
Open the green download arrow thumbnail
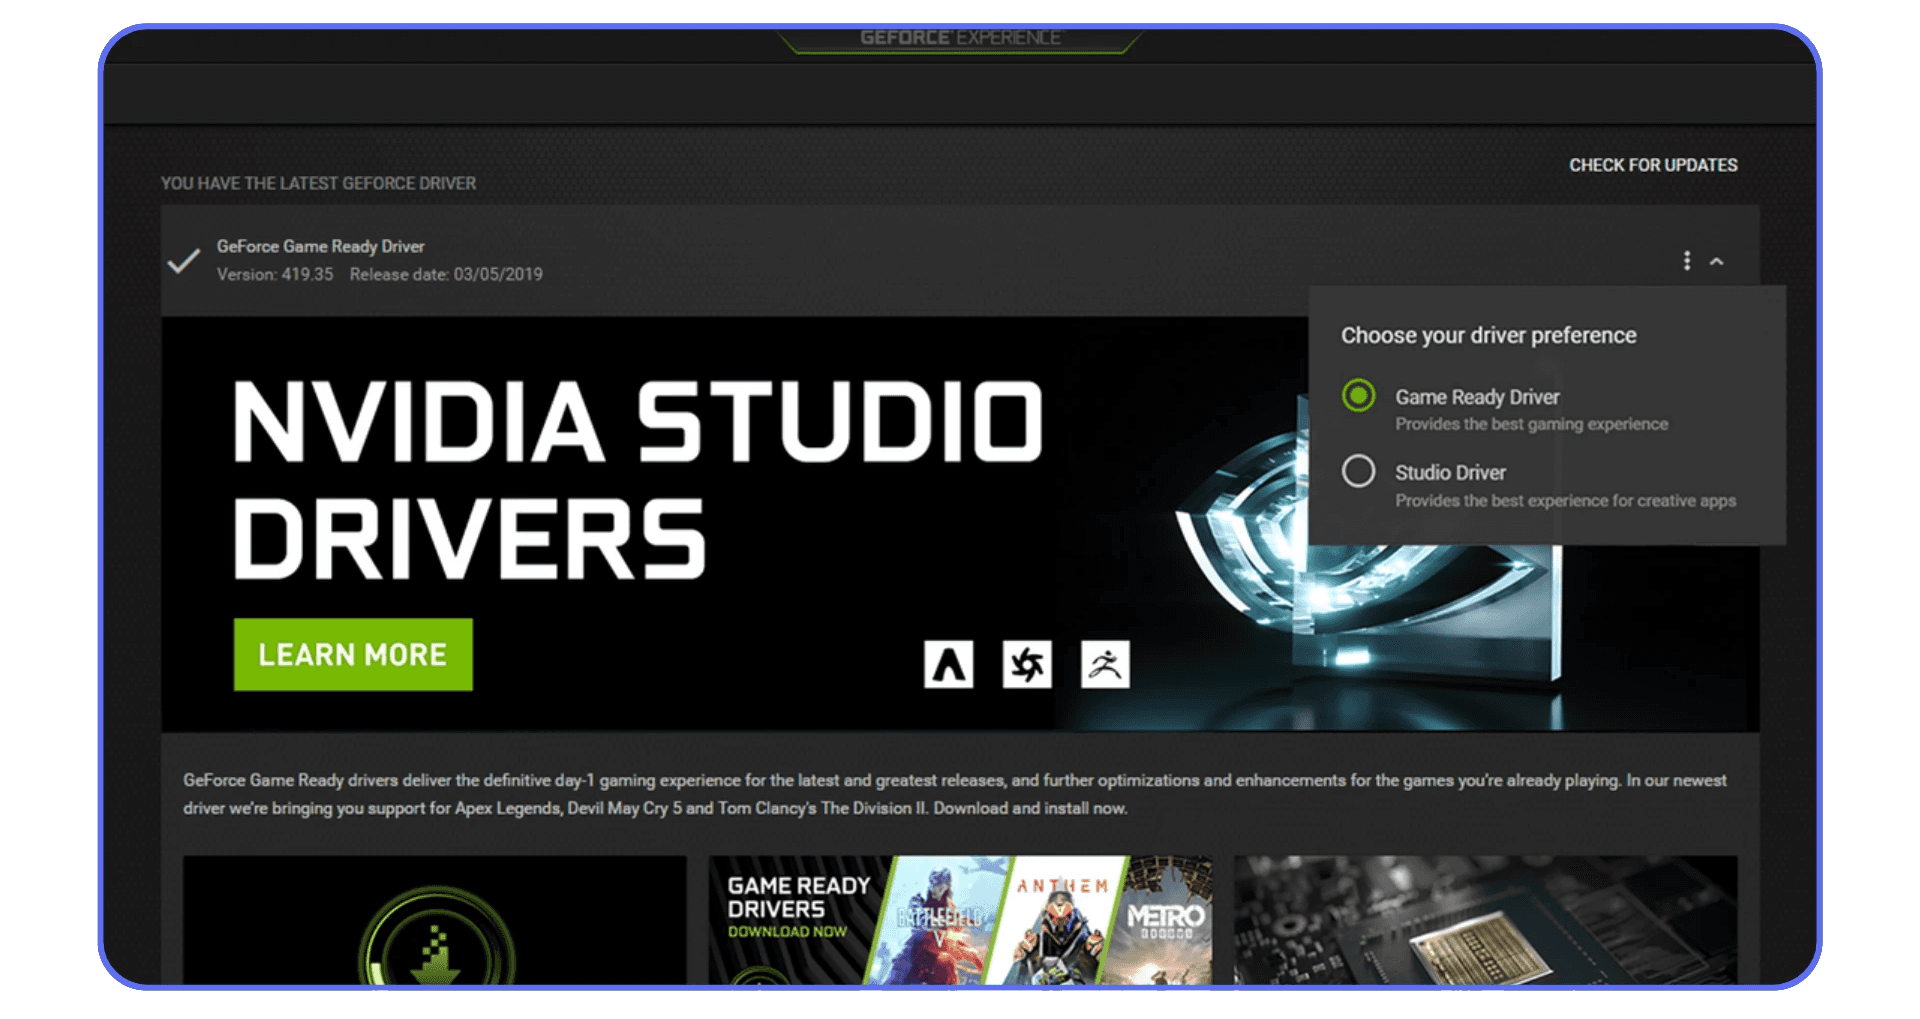point(435,920)
